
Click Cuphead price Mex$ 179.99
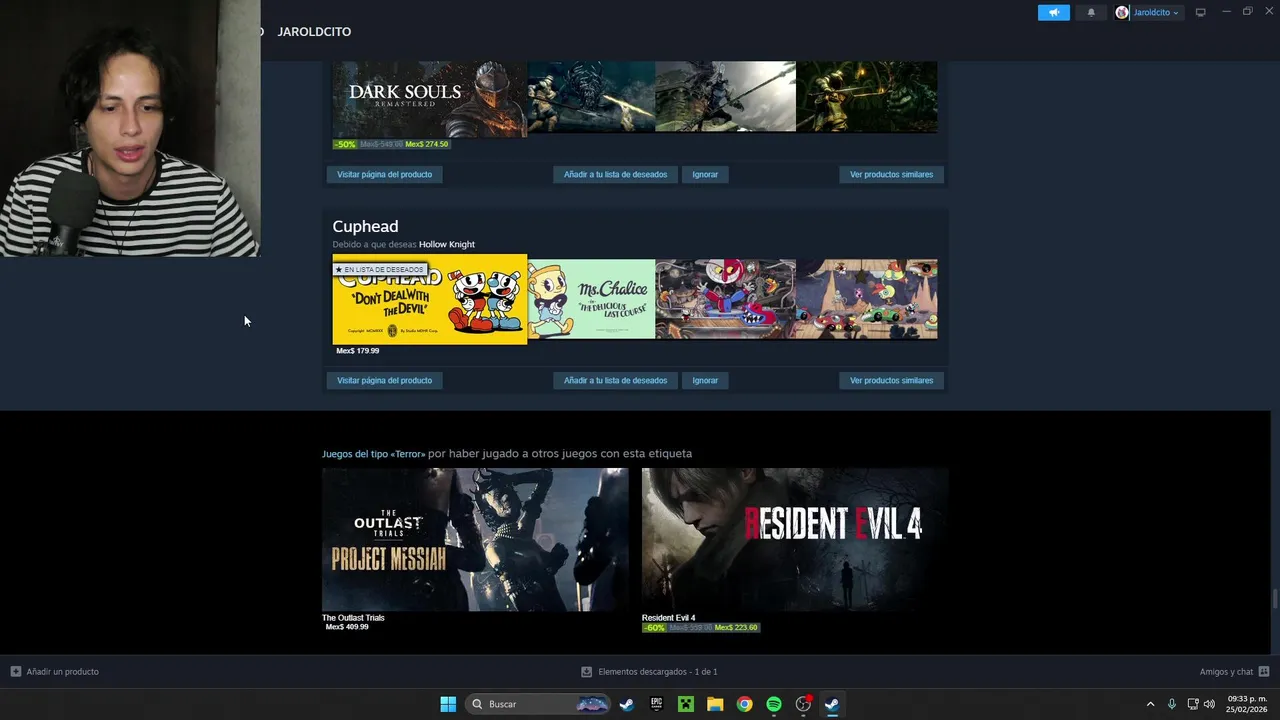[x=358, y=351]
